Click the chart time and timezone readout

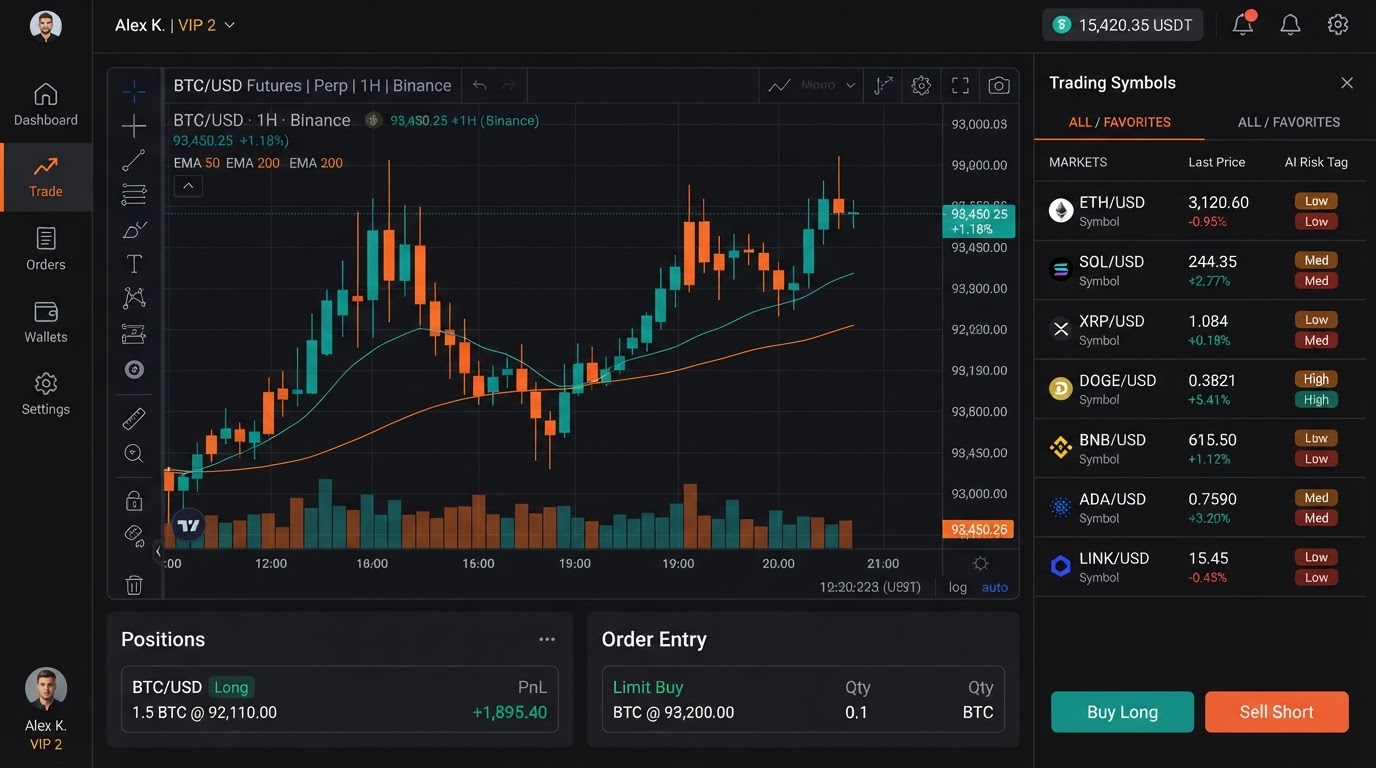point(870,588)
